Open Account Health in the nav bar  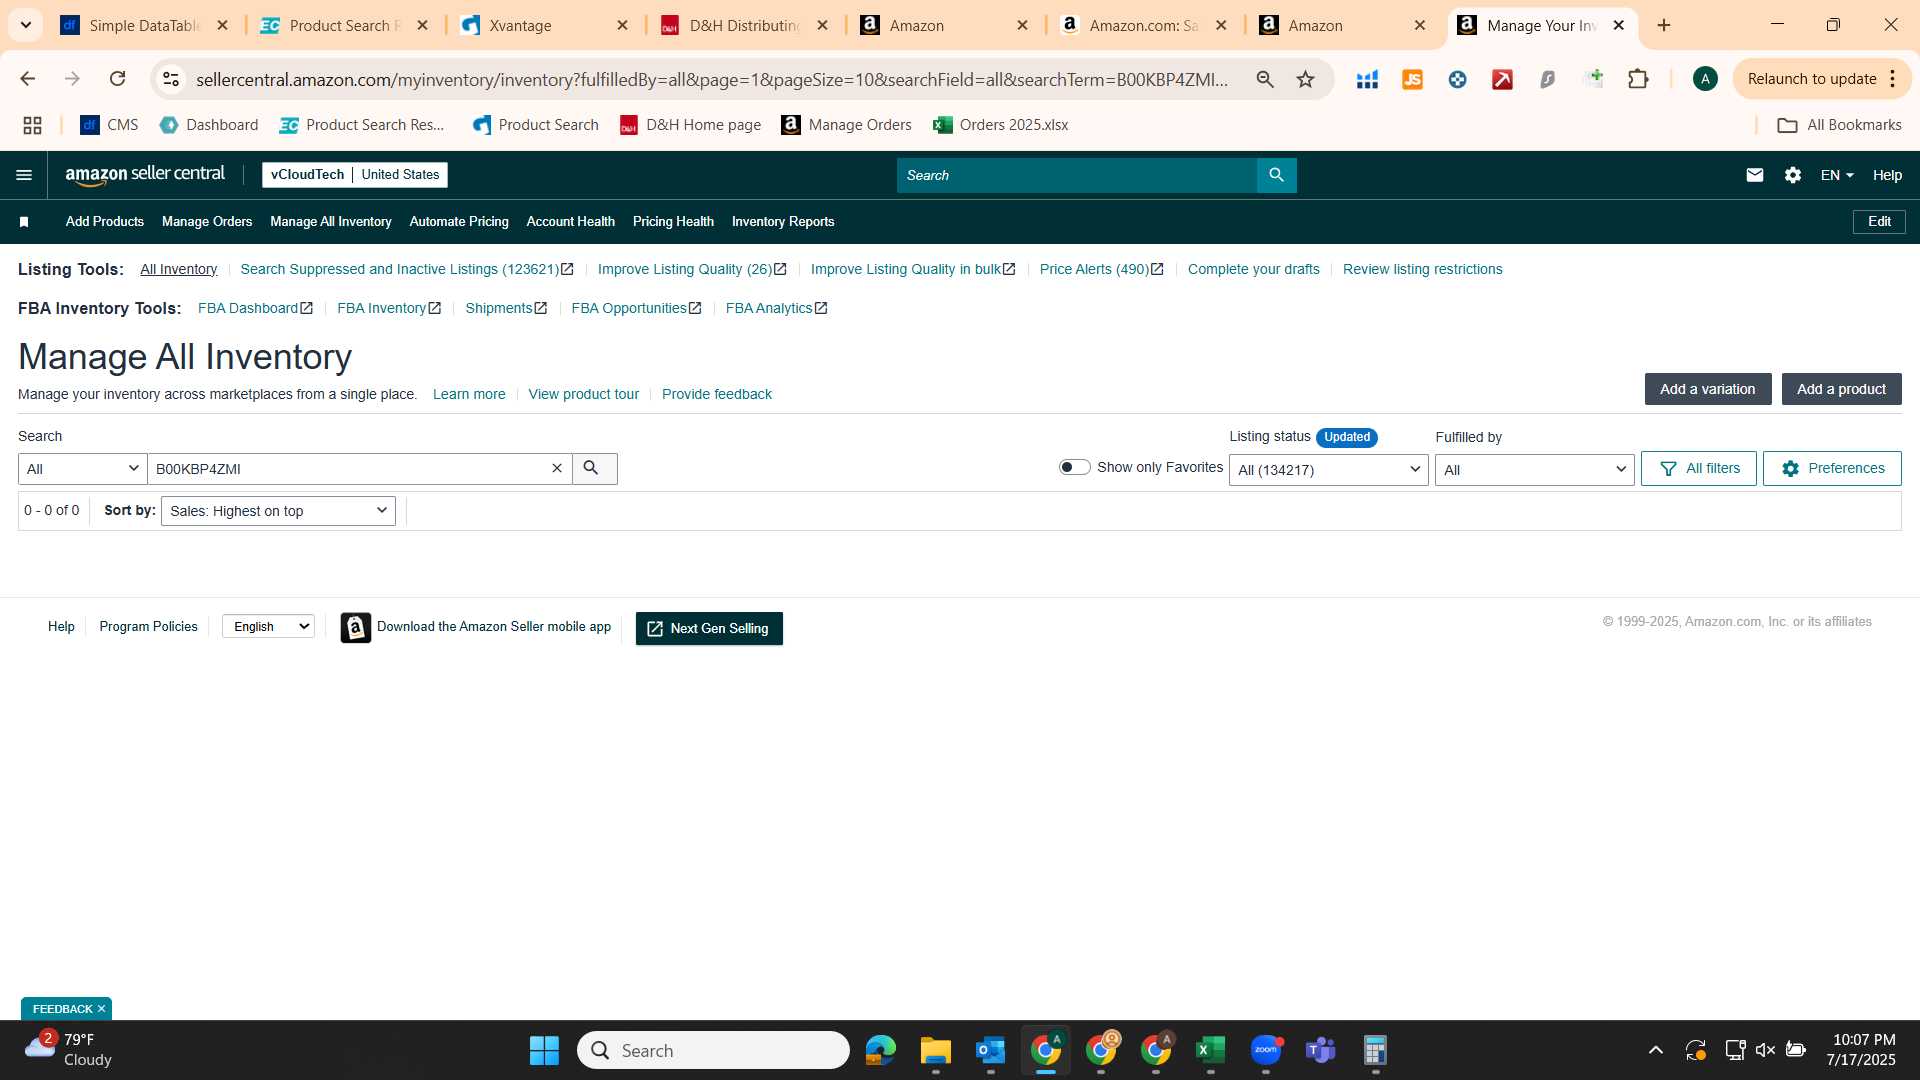(x=571, y=222)
